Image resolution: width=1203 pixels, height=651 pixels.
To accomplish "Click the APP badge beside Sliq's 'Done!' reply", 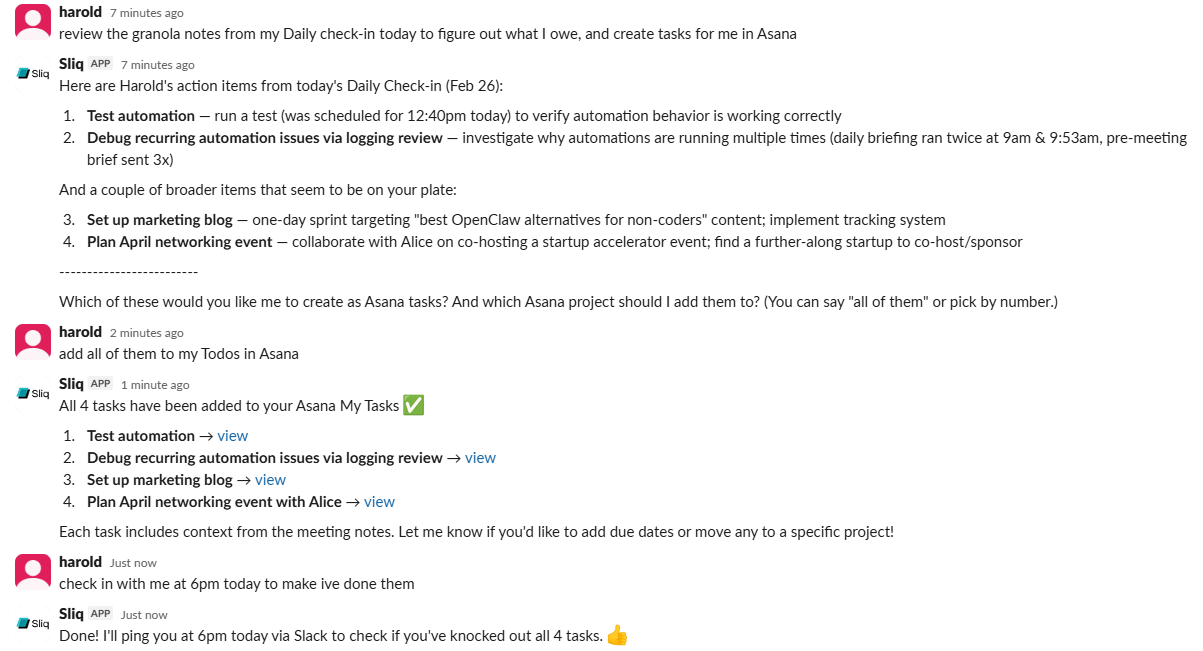I will click(x=100, y=613).
